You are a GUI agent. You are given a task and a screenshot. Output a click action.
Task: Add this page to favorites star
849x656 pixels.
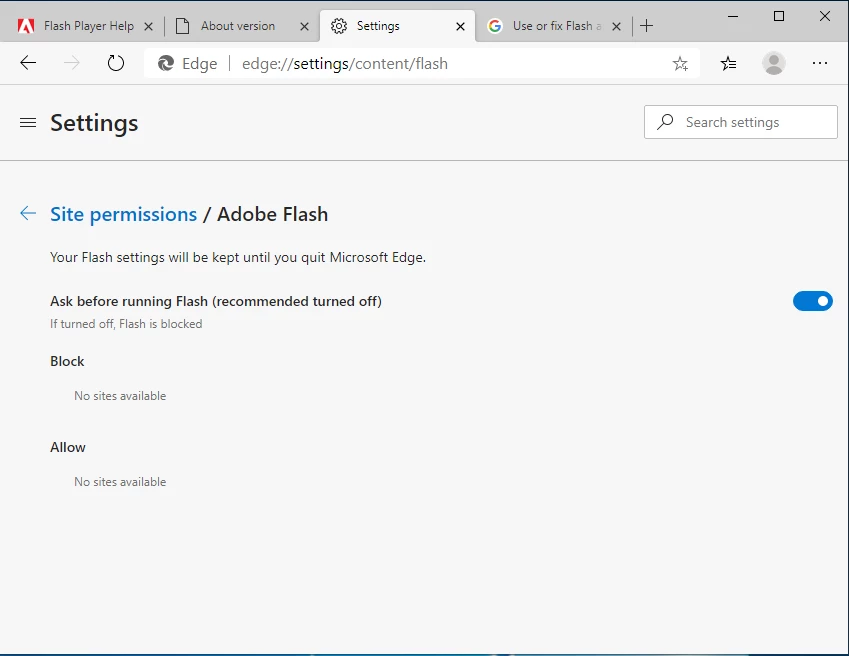(680, 64)
